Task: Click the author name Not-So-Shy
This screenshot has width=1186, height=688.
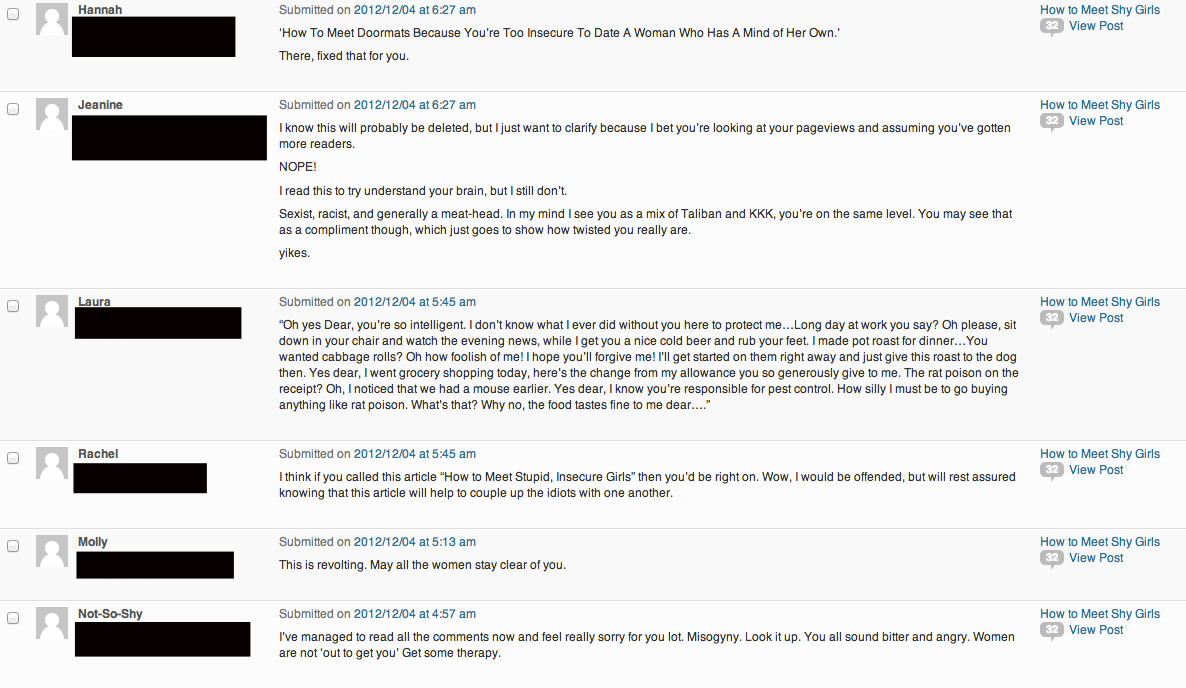Action: [x=110, y=614]
